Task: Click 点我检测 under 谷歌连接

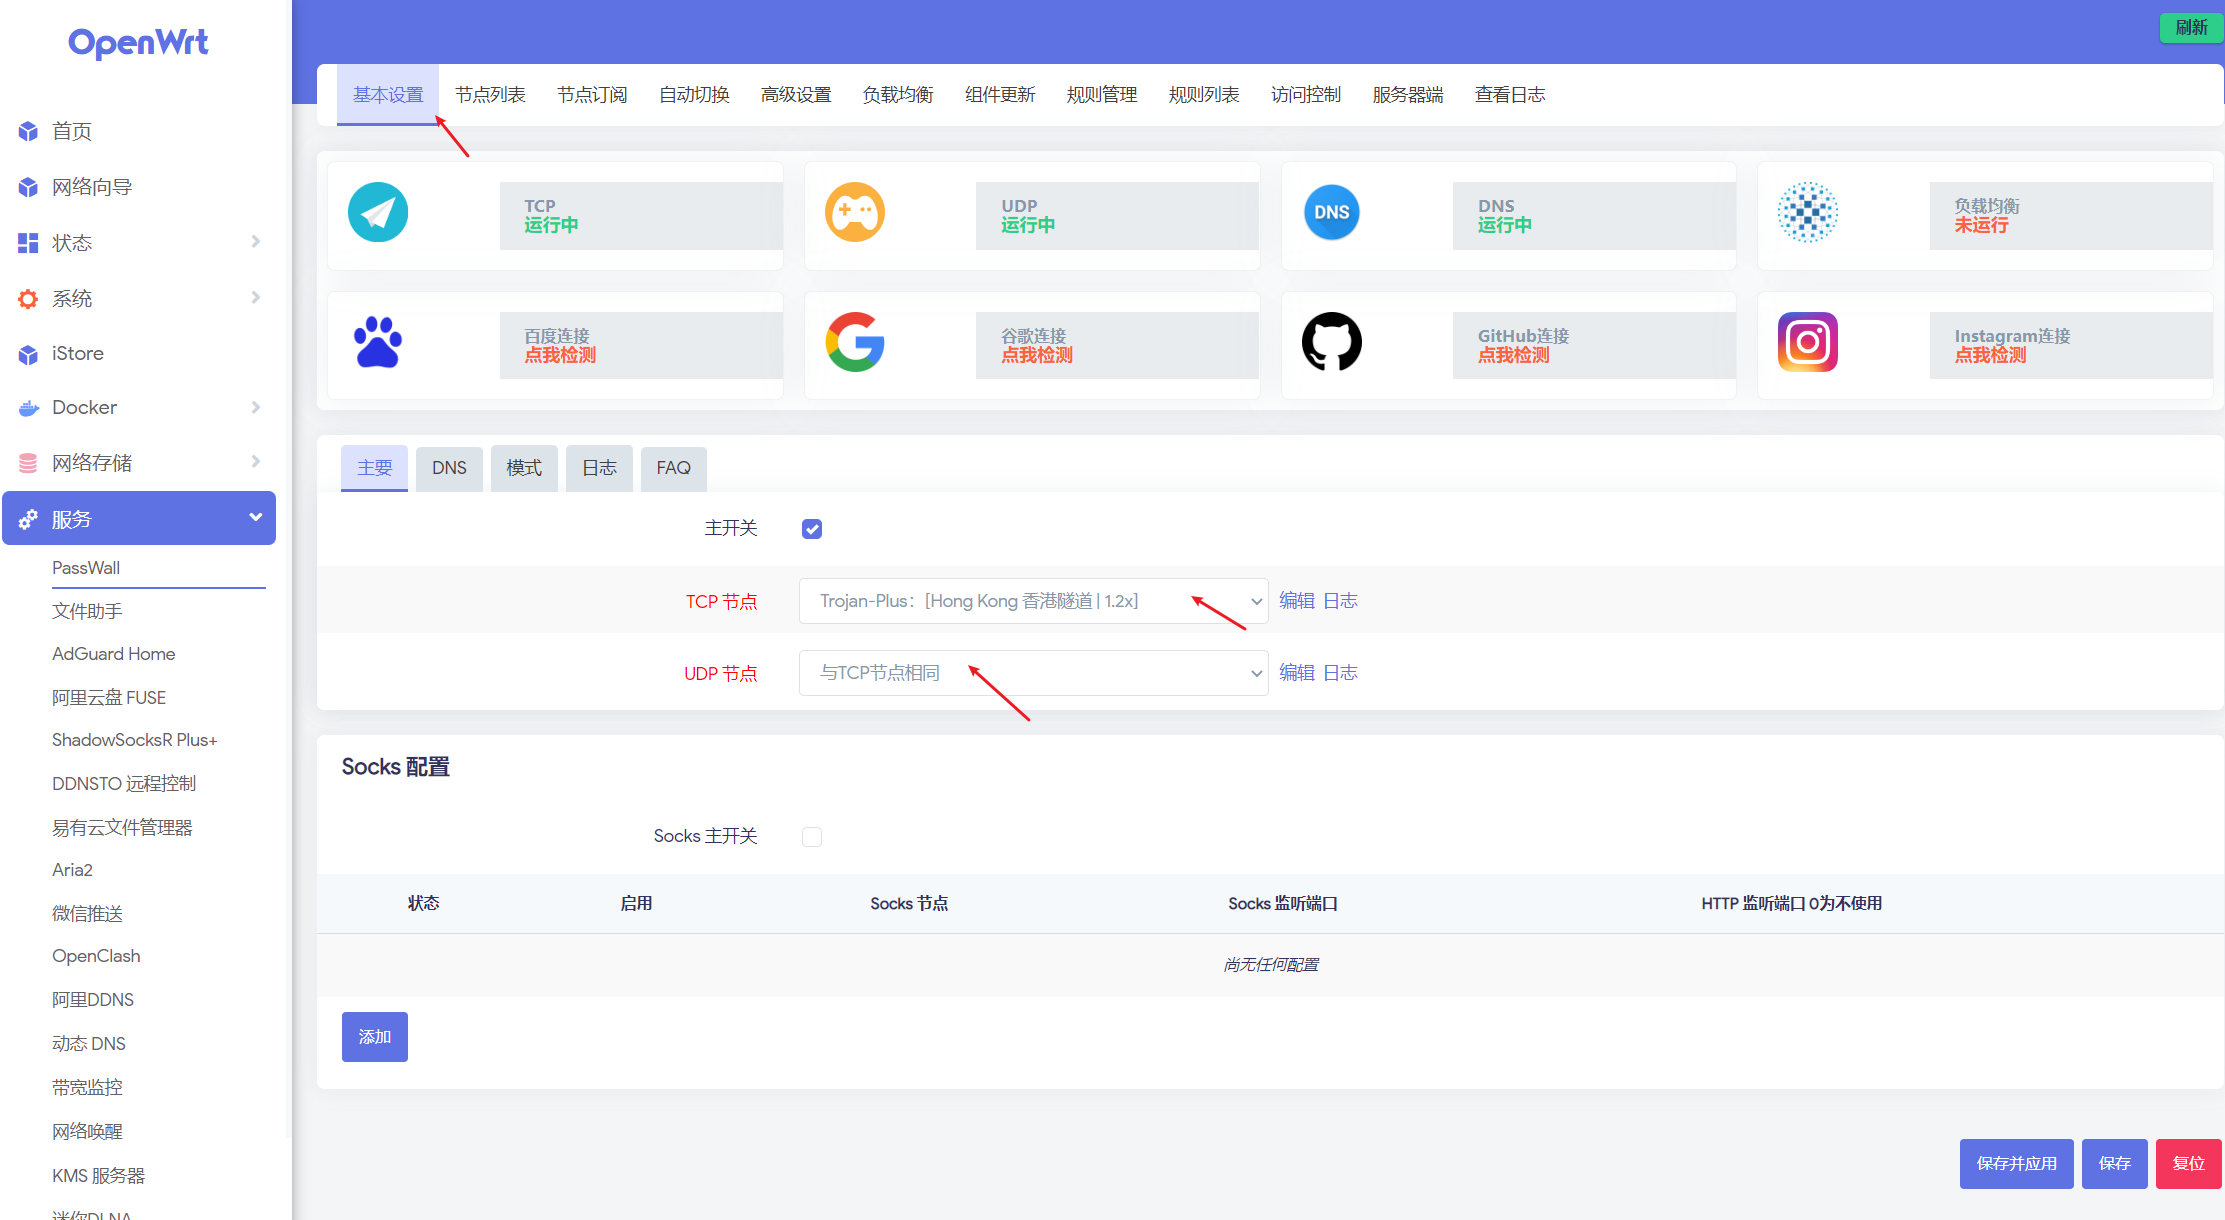Action: click(x=1037, y=355)
